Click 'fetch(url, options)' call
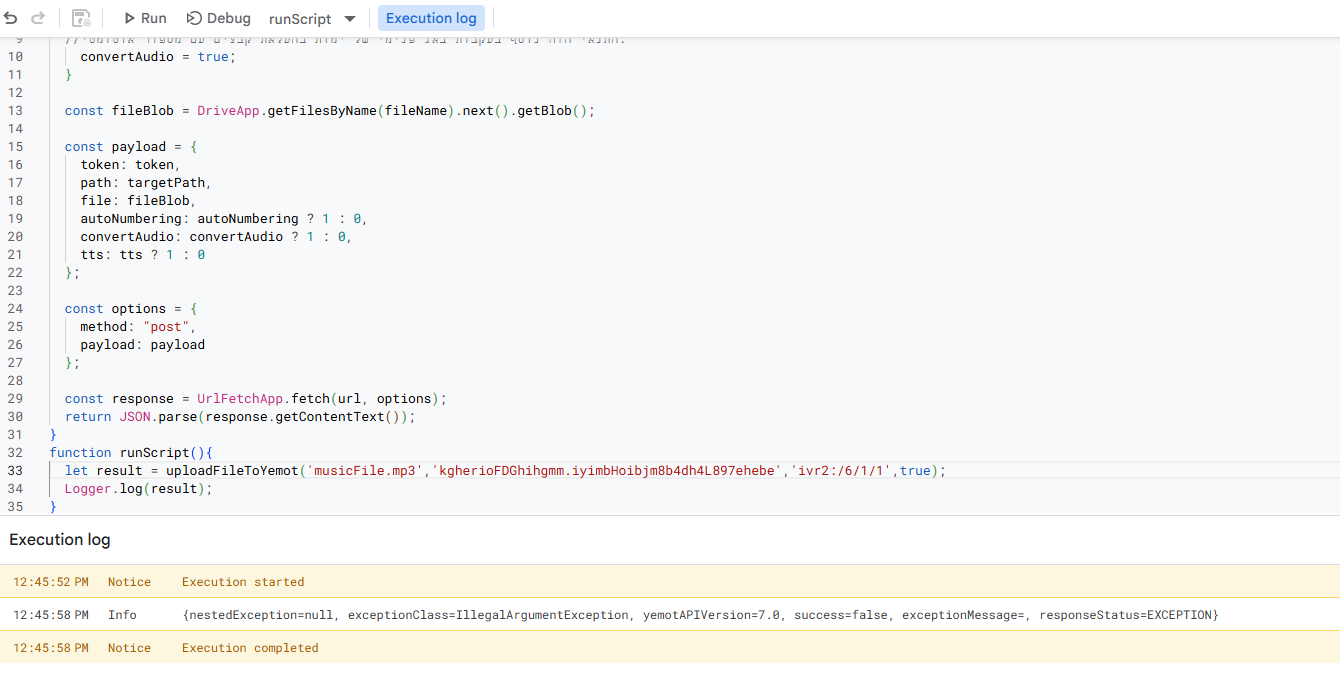Image resolution: width=1340 pixels, height=677 pixels. 365,399
